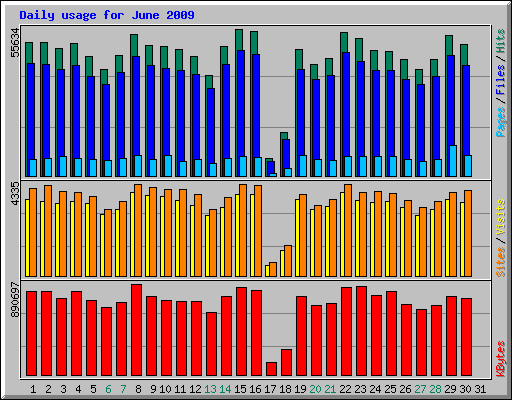
Task: Click the red KBytes bar for day 17
Action: [271, 369]
